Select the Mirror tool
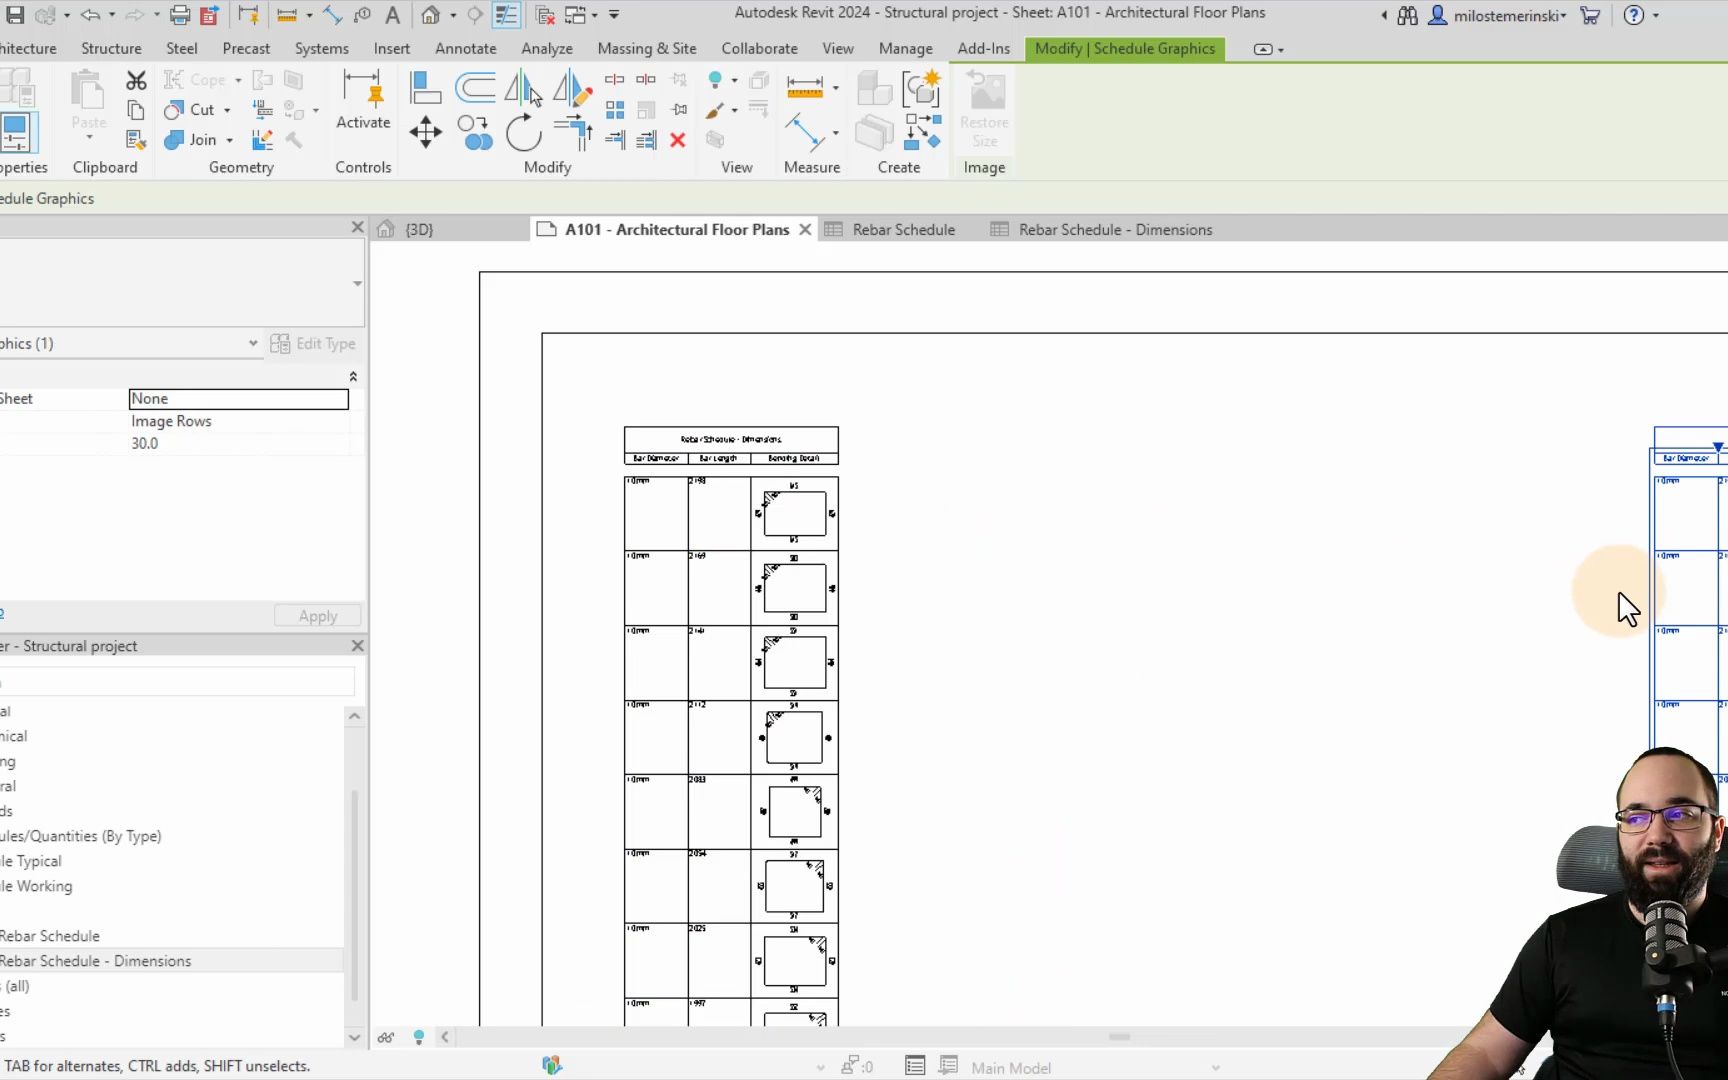 tap(518, 88)
